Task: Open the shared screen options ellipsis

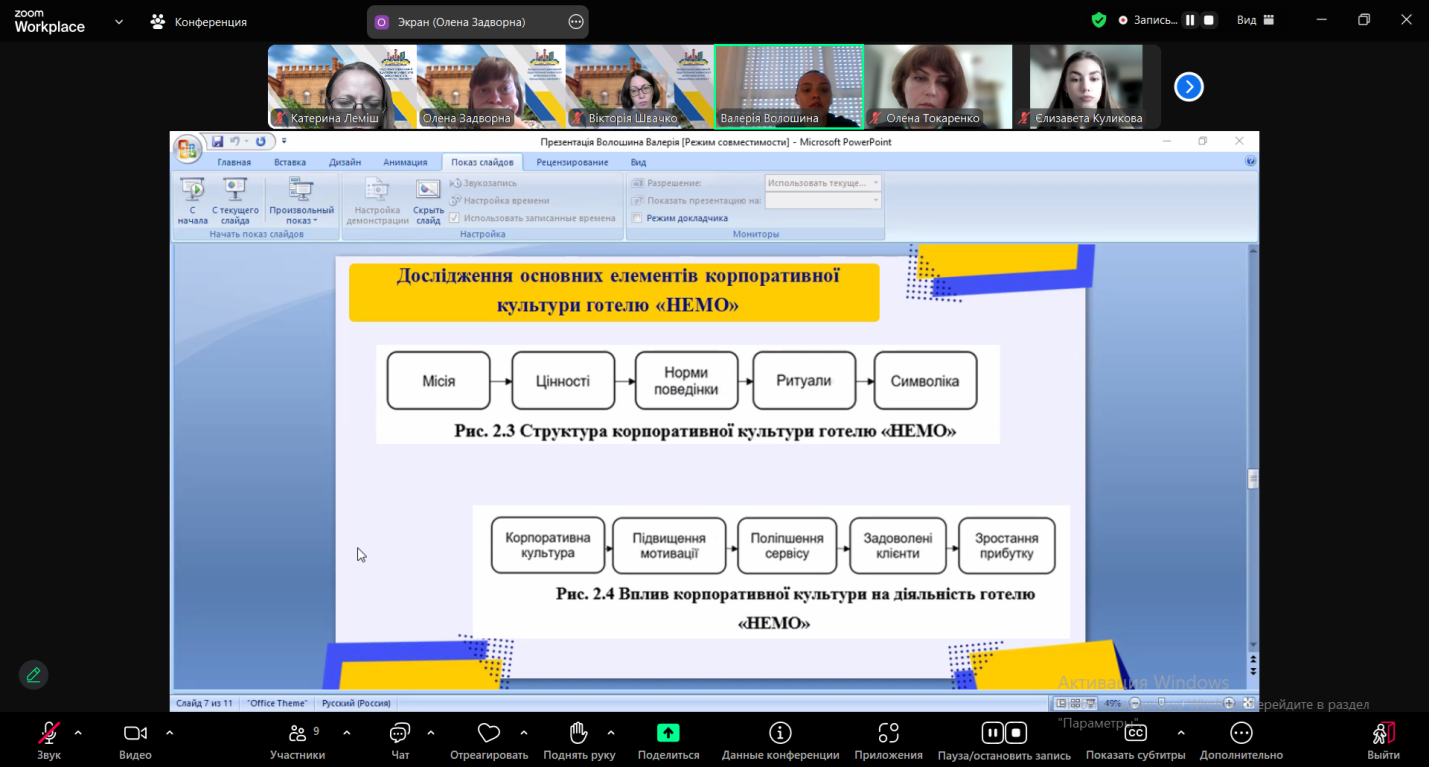Action: pyautogui.click(x=575, y=21)
